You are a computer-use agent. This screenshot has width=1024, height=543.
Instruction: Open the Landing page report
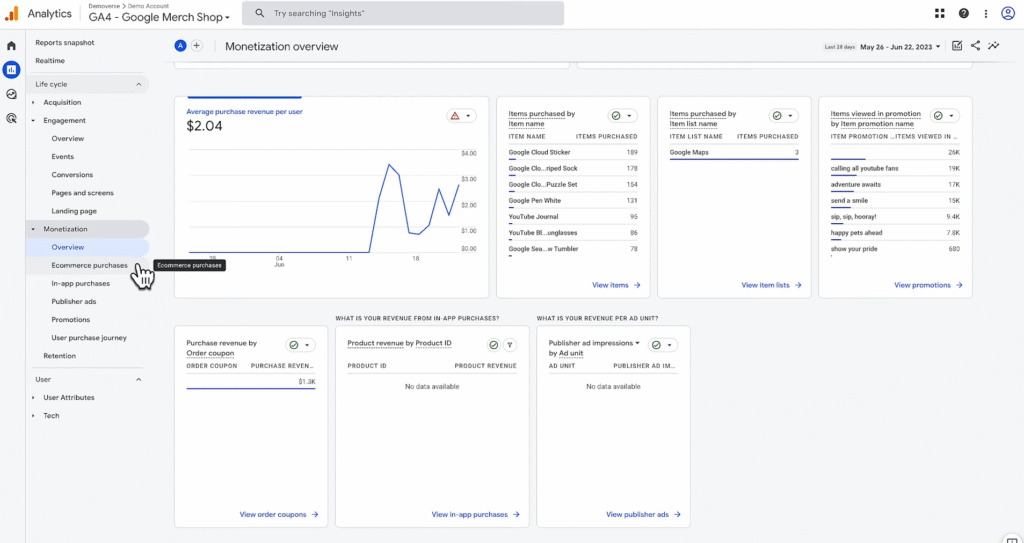pos(74,211)
